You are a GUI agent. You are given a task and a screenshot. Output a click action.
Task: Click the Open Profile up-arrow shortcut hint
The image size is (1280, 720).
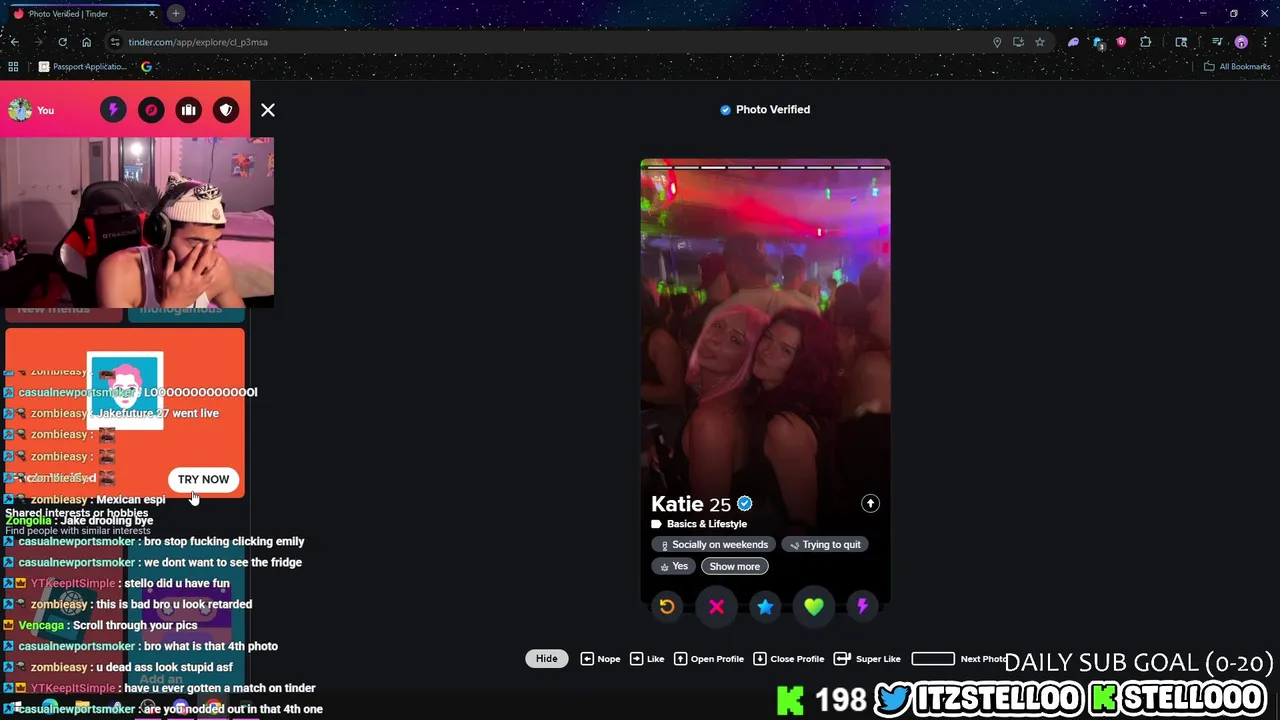tap(708, 659)
